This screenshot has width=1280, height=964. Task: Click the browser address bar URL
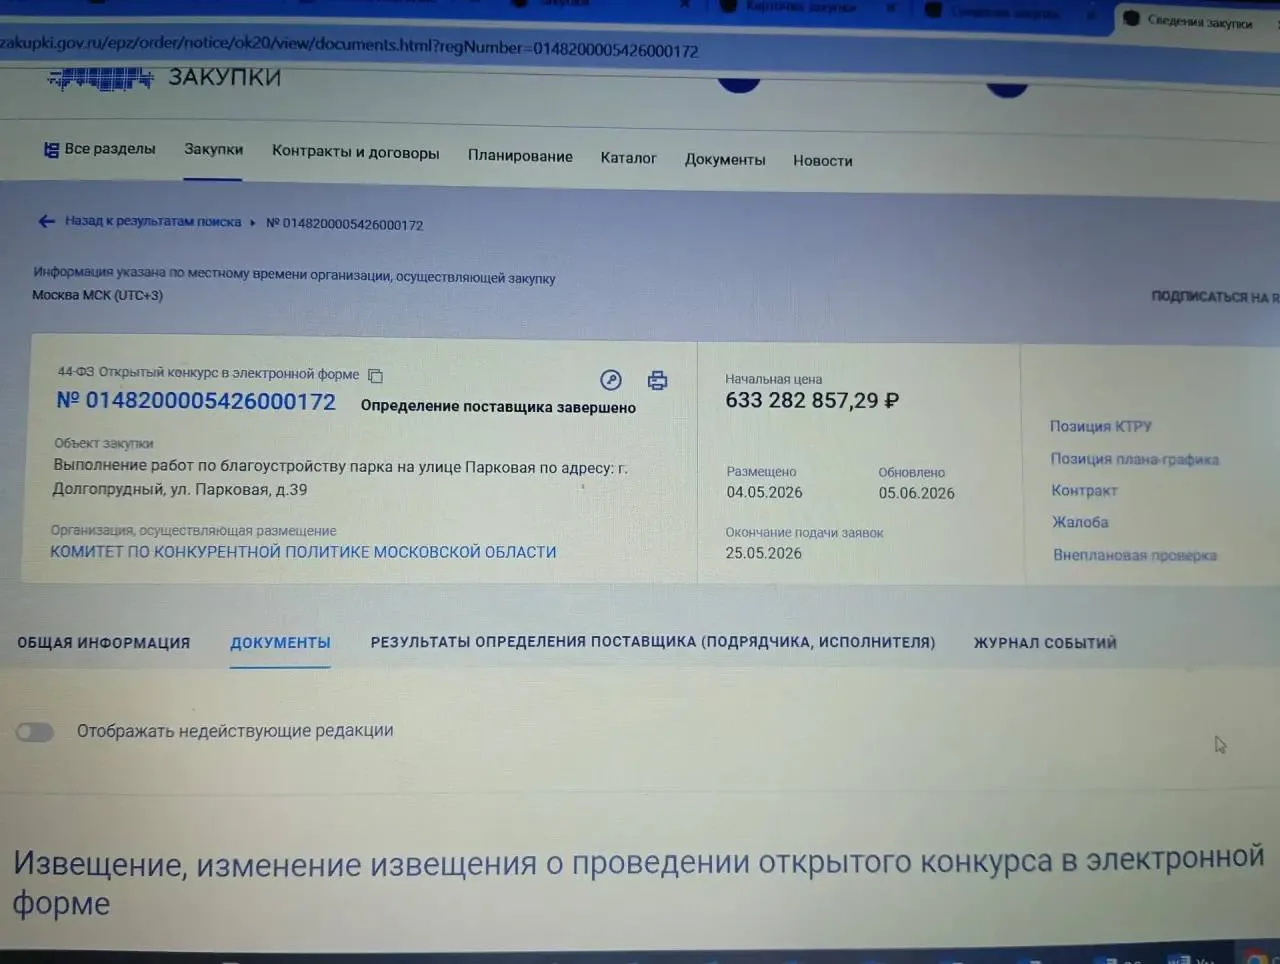(349, 46)
